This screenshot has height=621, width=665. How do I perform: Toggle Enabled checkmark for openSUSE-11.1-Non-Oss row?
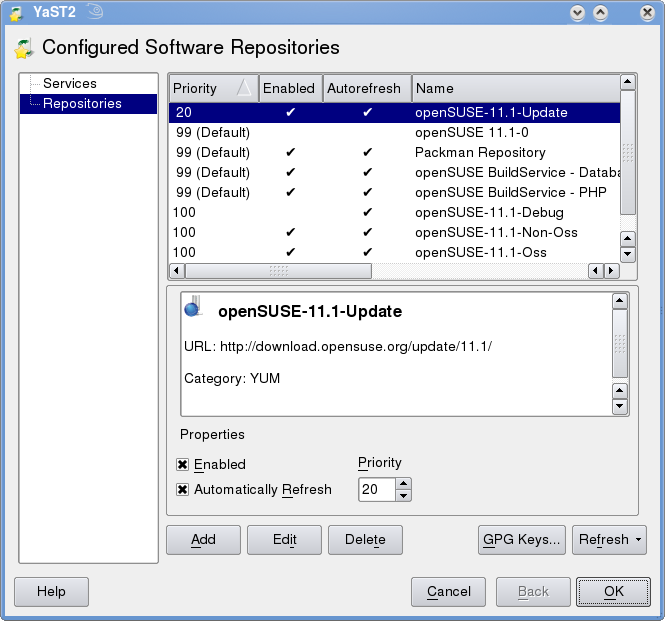click(291, 232)
